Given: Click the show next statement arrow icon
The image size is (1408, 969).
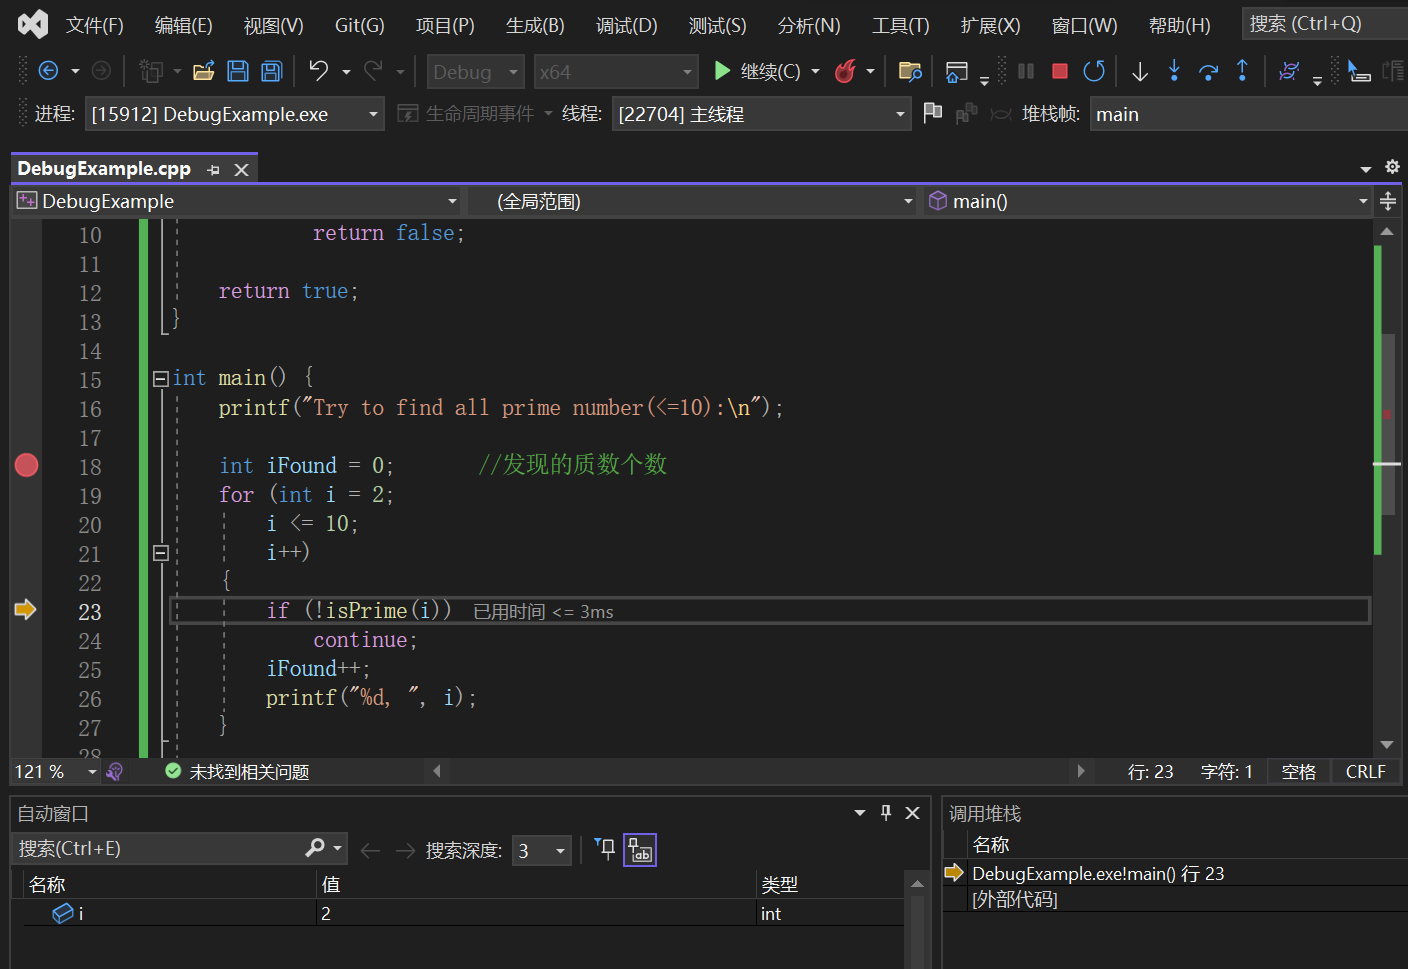Looking at the screenshot, I should 1140,71.
